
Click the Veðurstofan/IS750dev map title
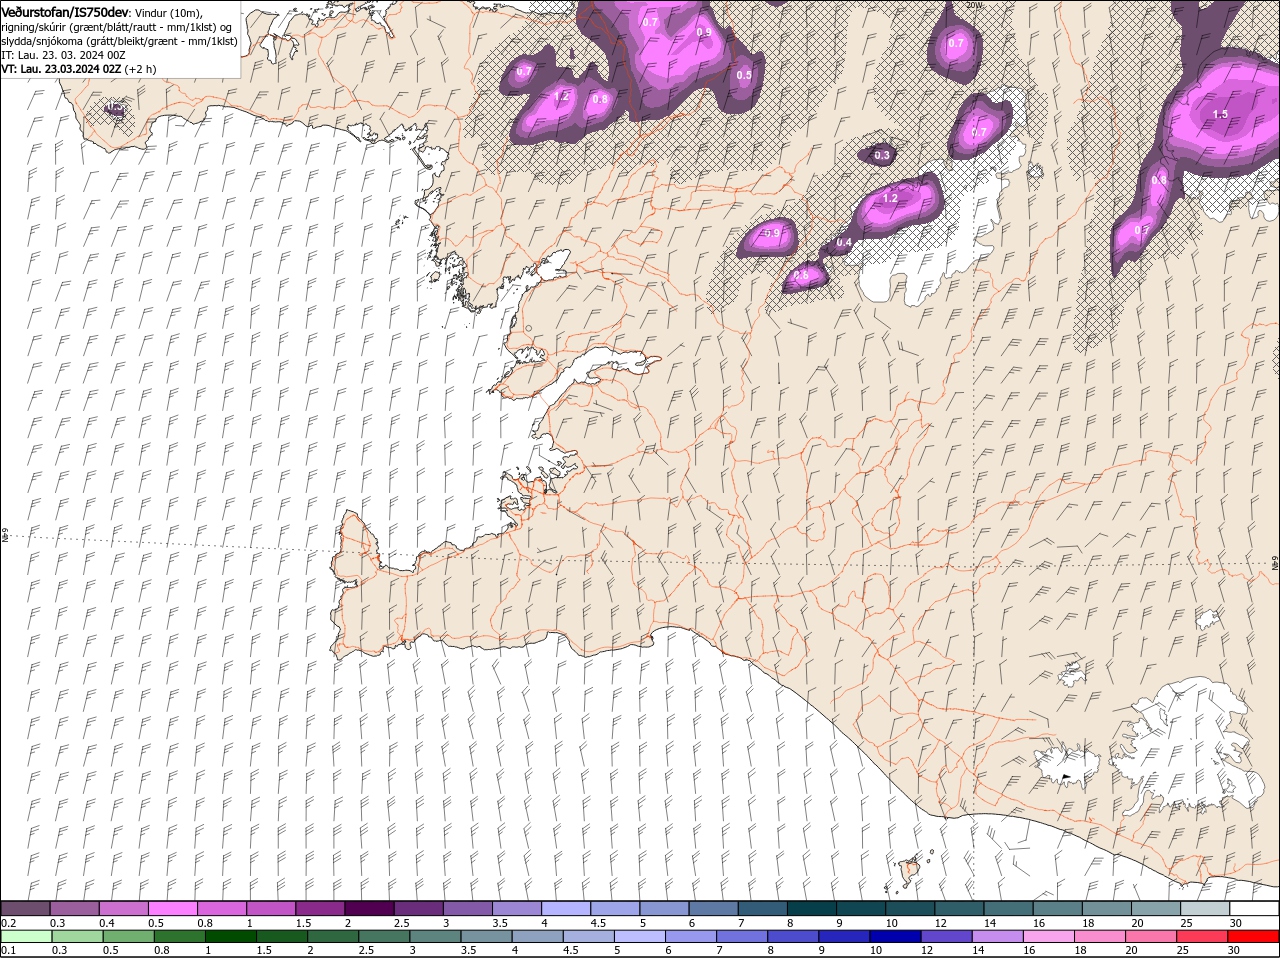(65, 11)
